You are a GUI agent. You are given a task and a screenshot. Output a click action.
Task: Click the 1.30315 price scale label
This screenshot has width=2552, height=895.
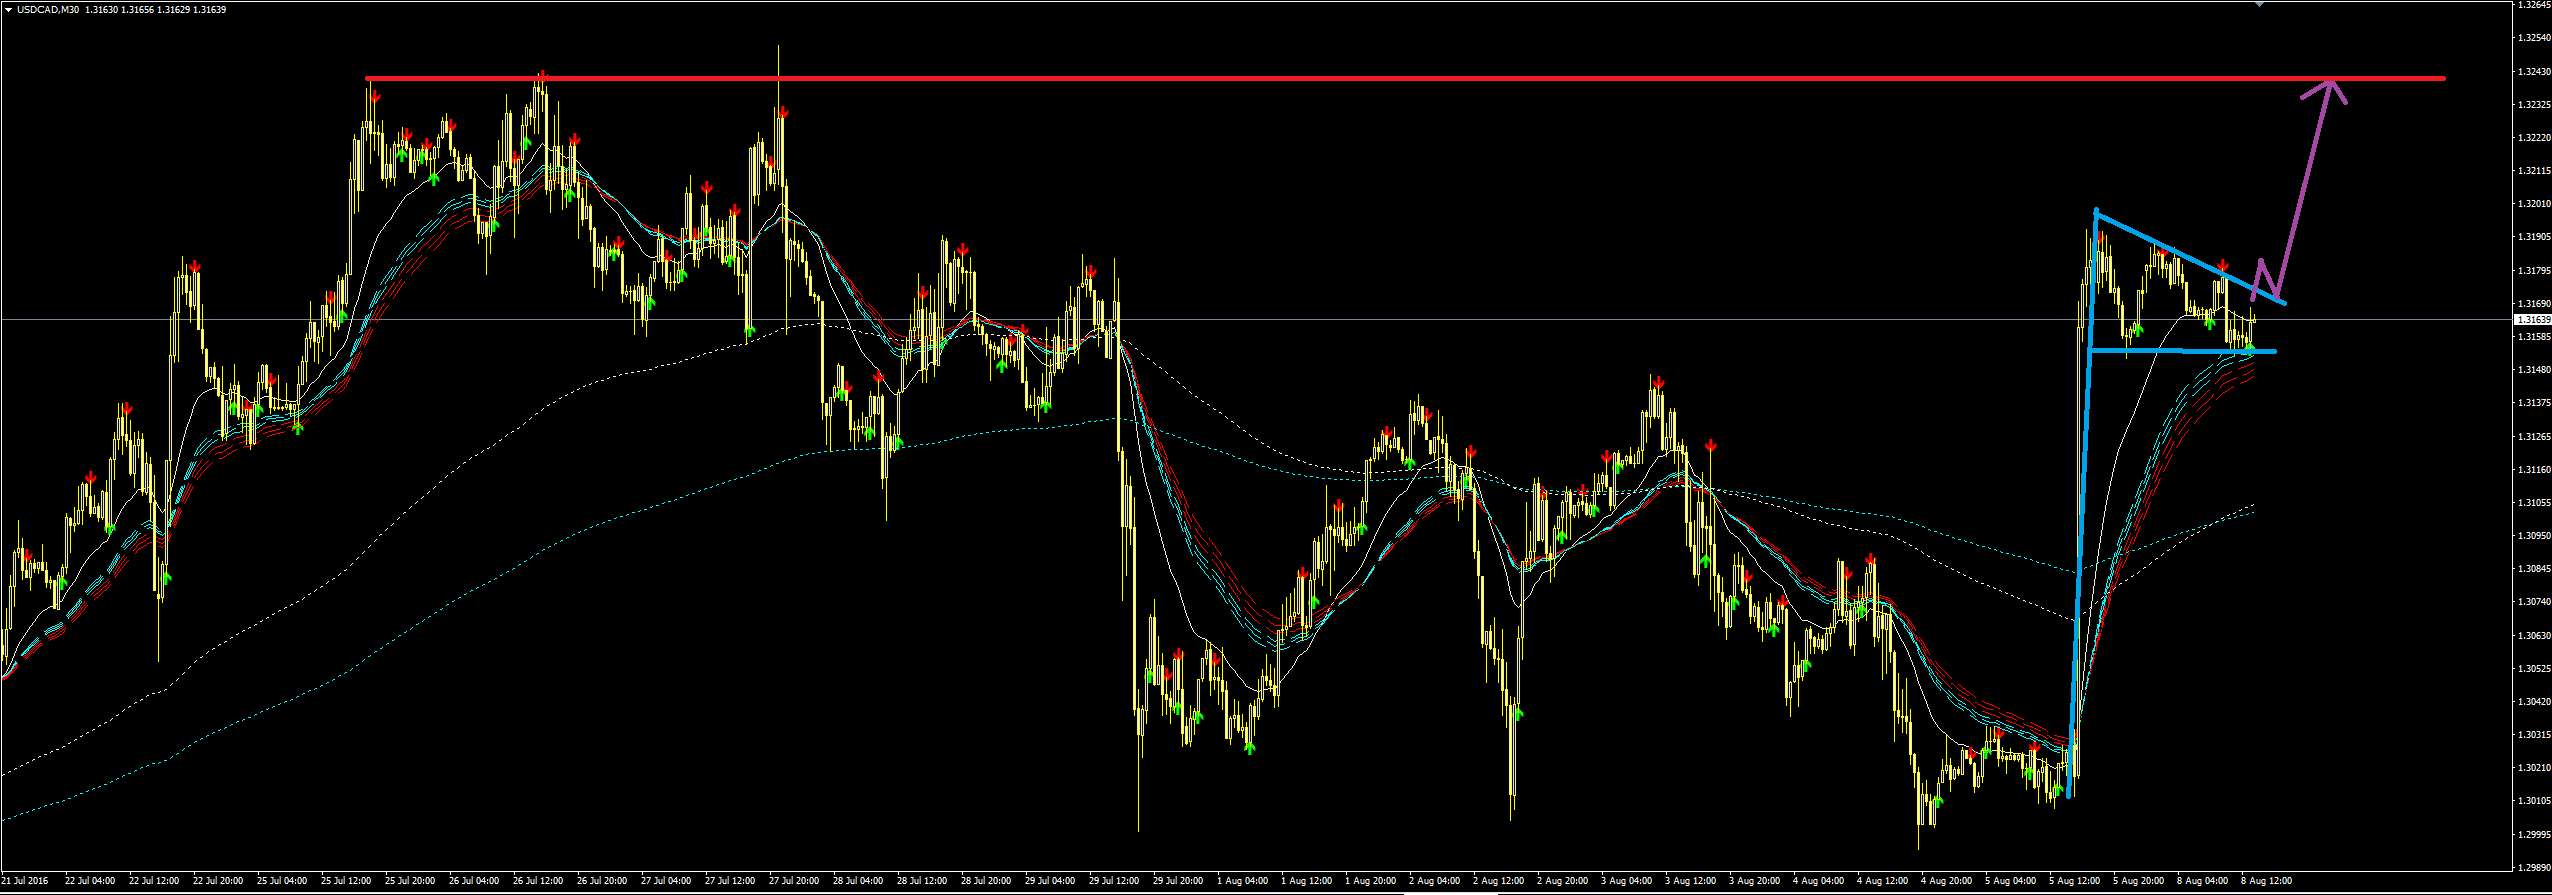[x=2532, y=735]
